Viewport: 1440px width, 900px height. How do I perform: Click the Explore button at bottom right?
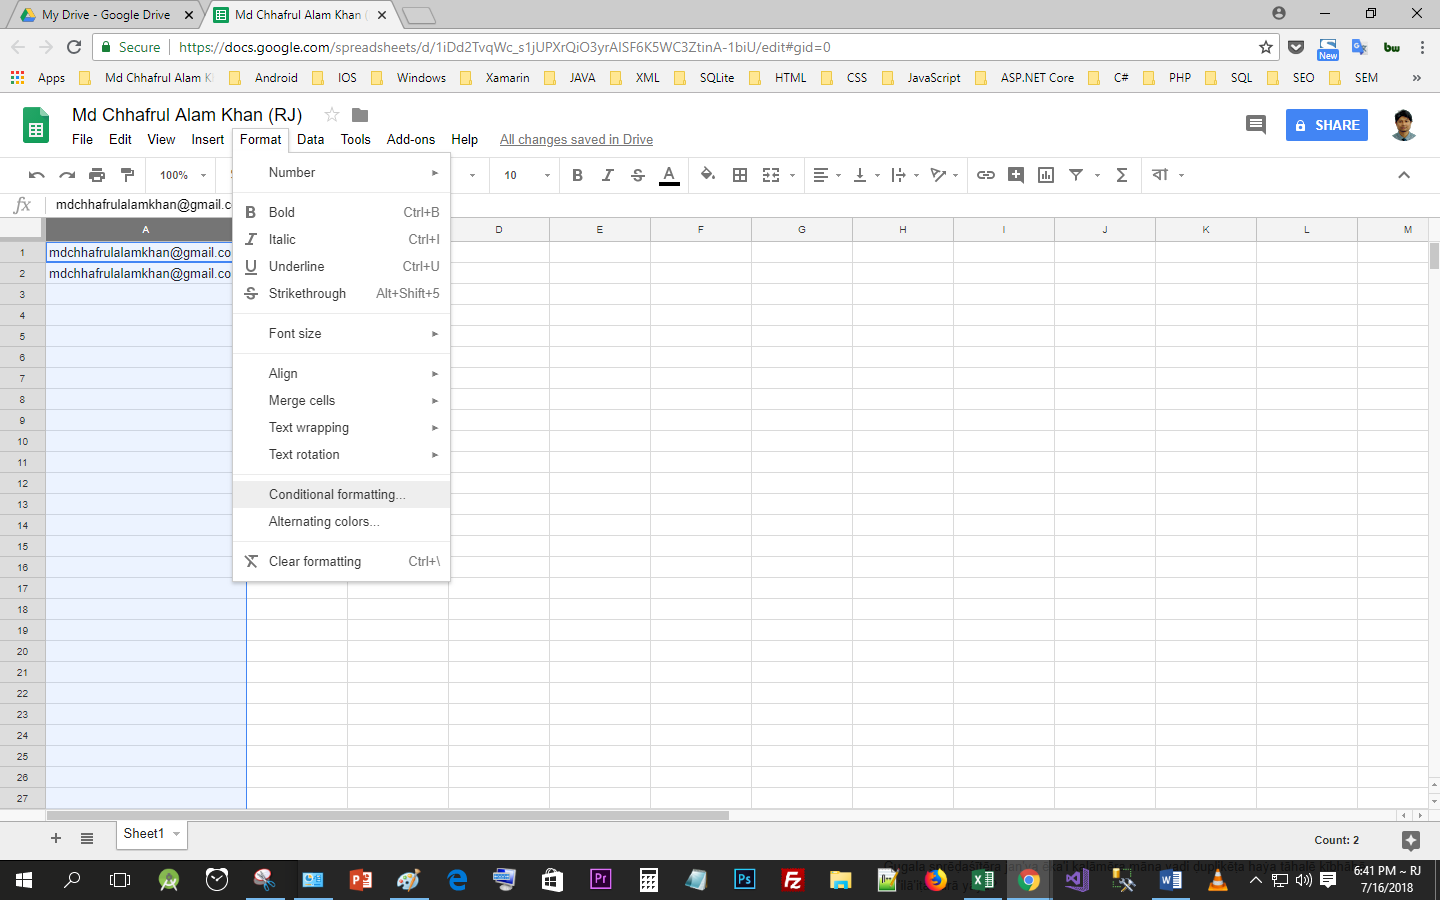click(1411, 840)
